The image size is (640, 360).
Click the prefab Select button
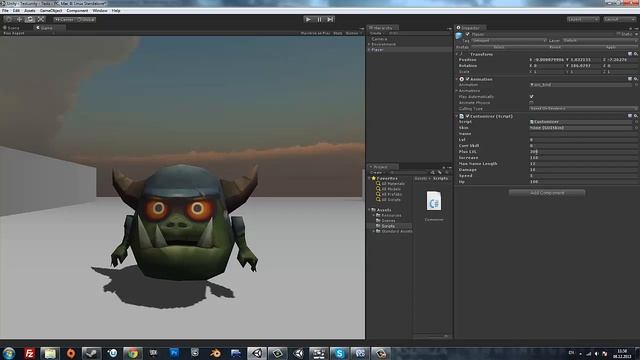[499, 47]
